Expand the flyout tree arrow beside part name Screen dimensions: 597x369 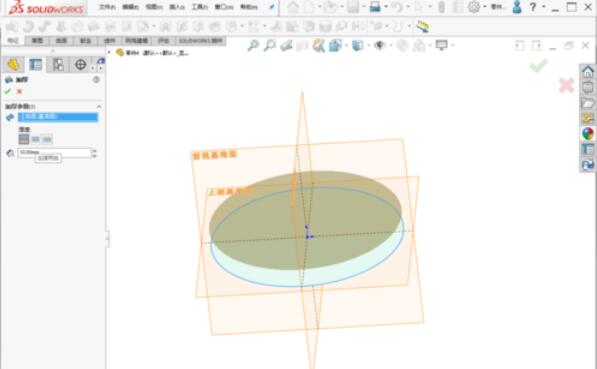110,53
